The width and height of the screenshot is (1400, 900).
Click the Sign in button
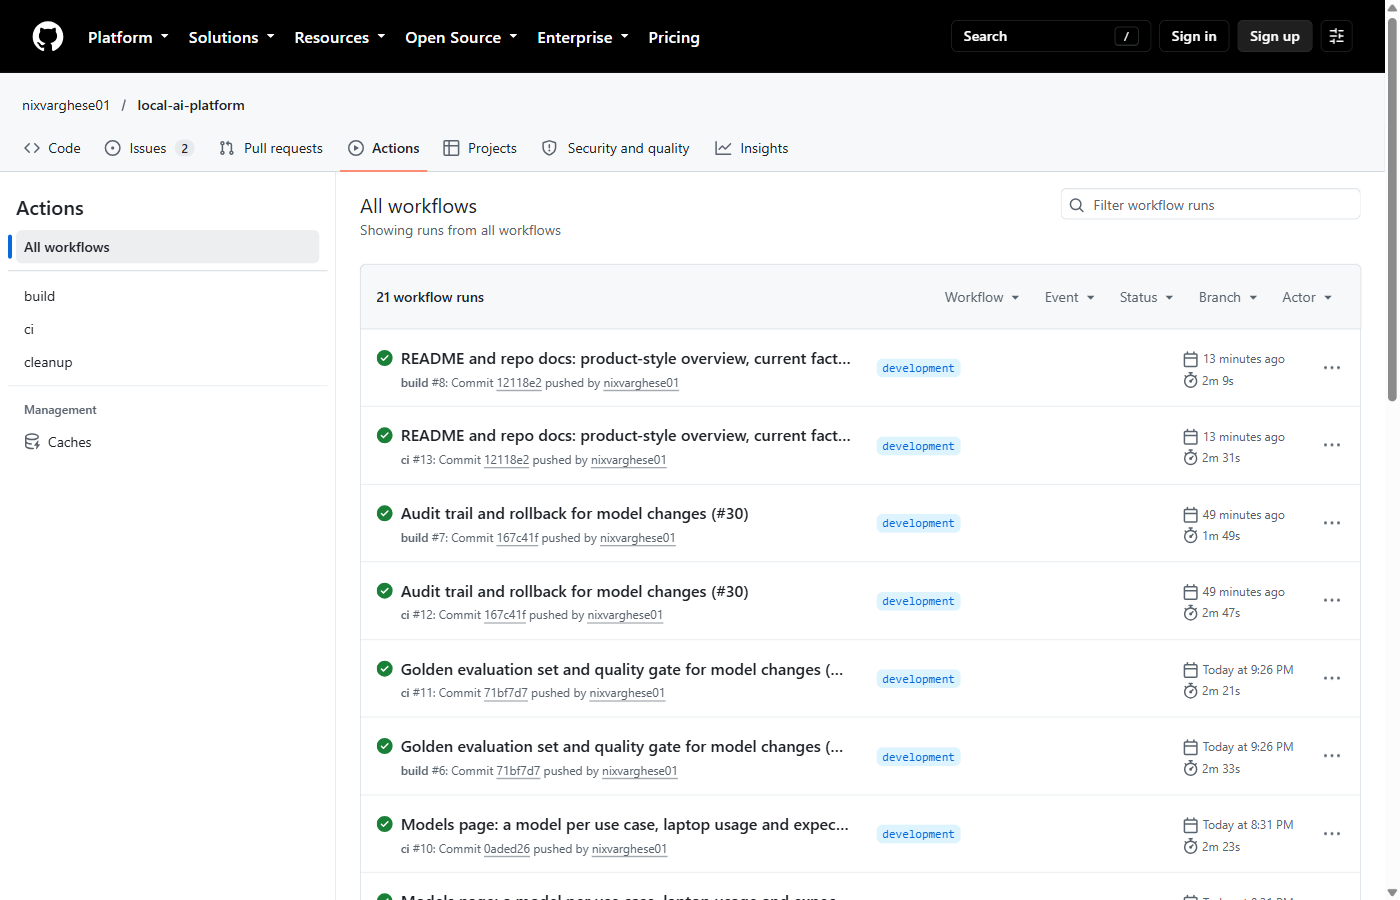tap(1194, 36)
